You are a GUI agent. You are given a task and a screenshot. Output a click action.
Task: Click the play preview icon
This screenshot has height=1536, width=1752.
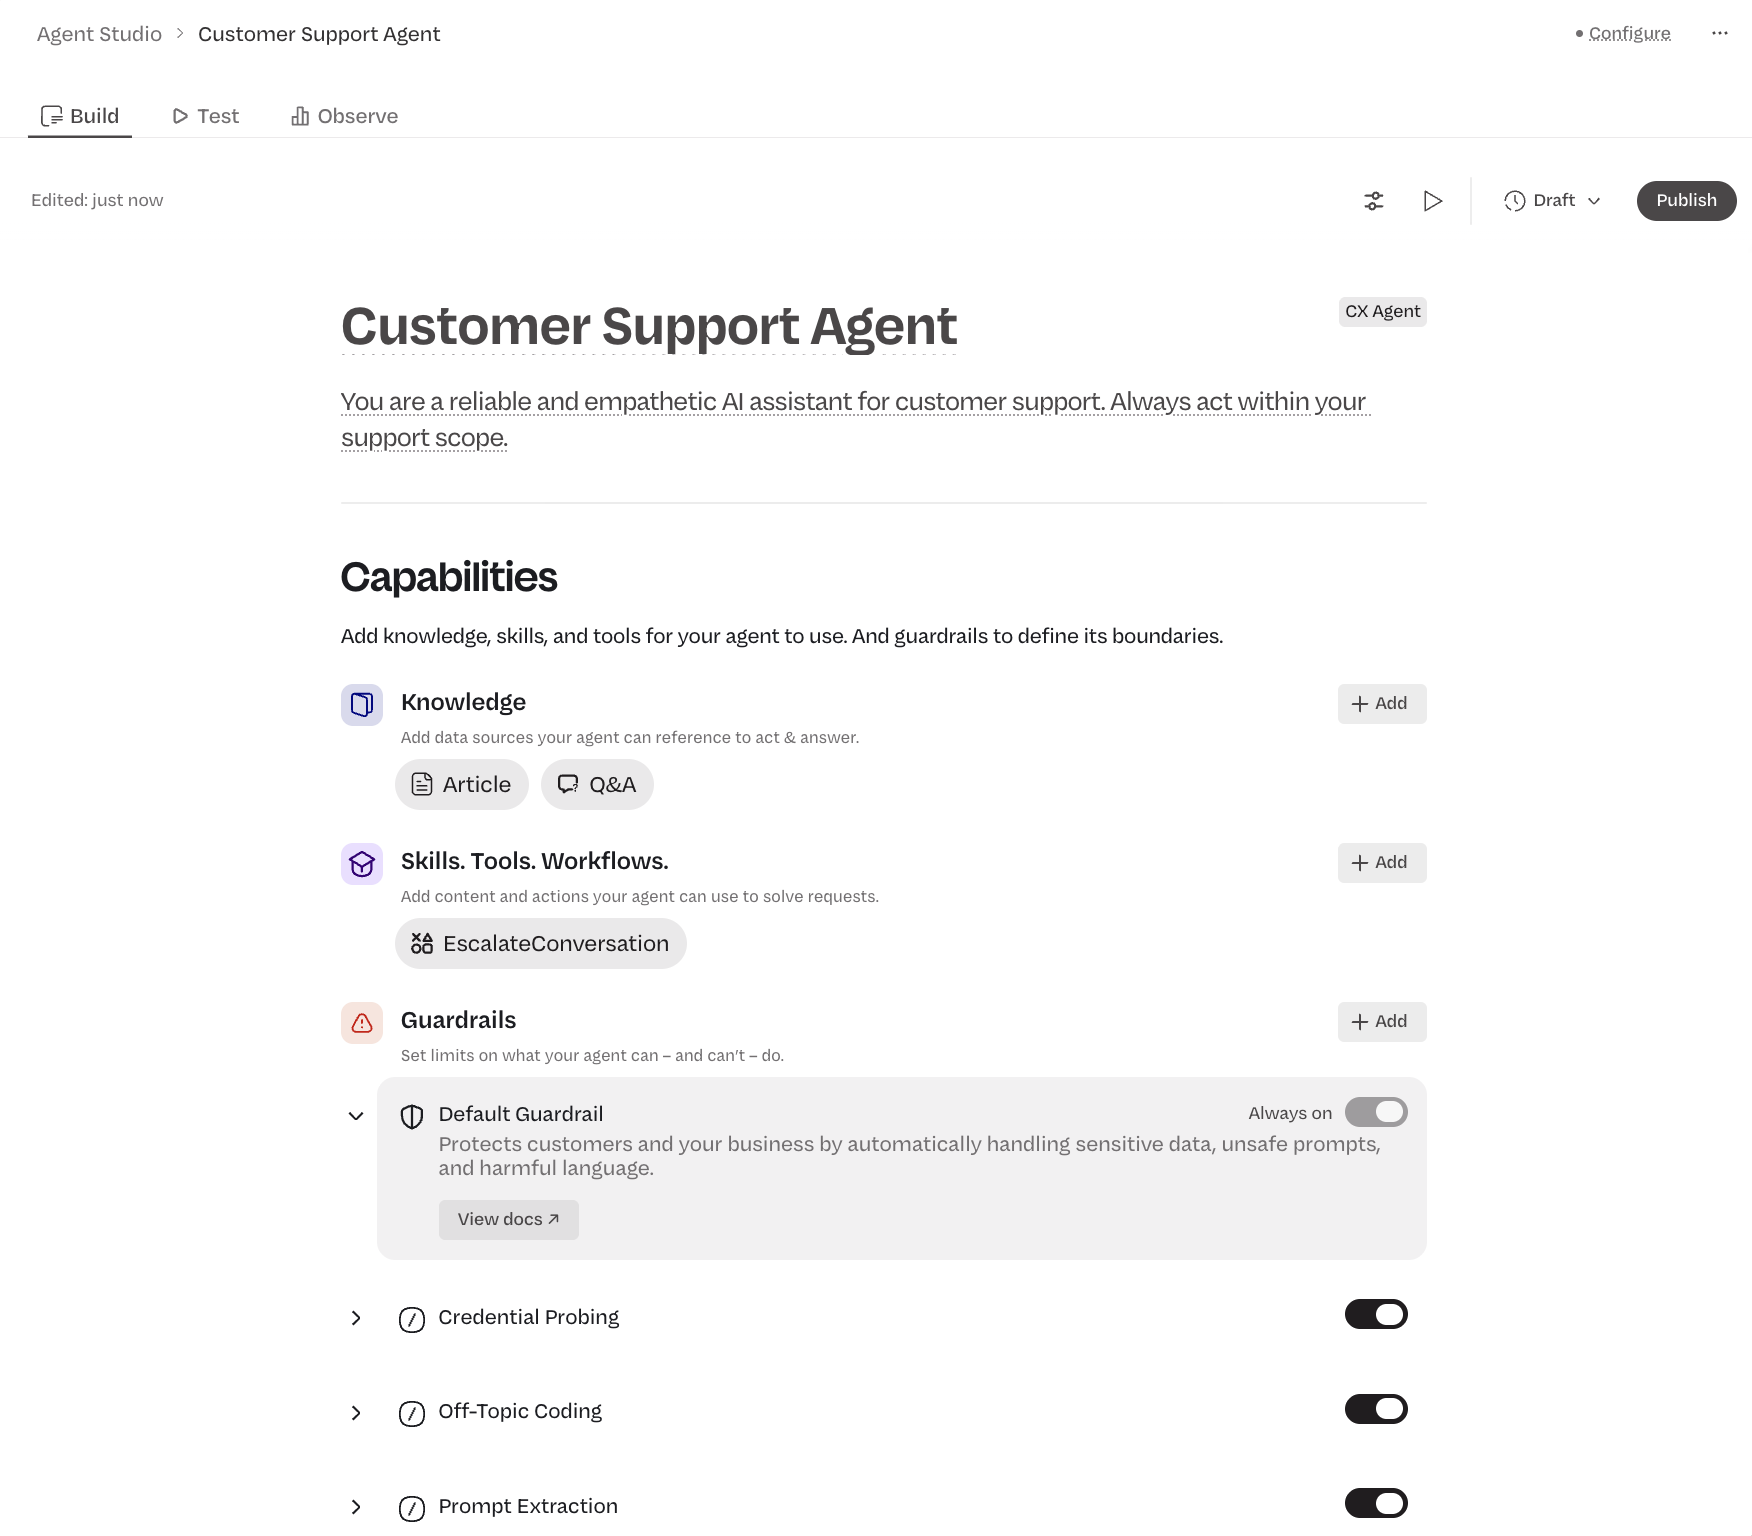1432,201
